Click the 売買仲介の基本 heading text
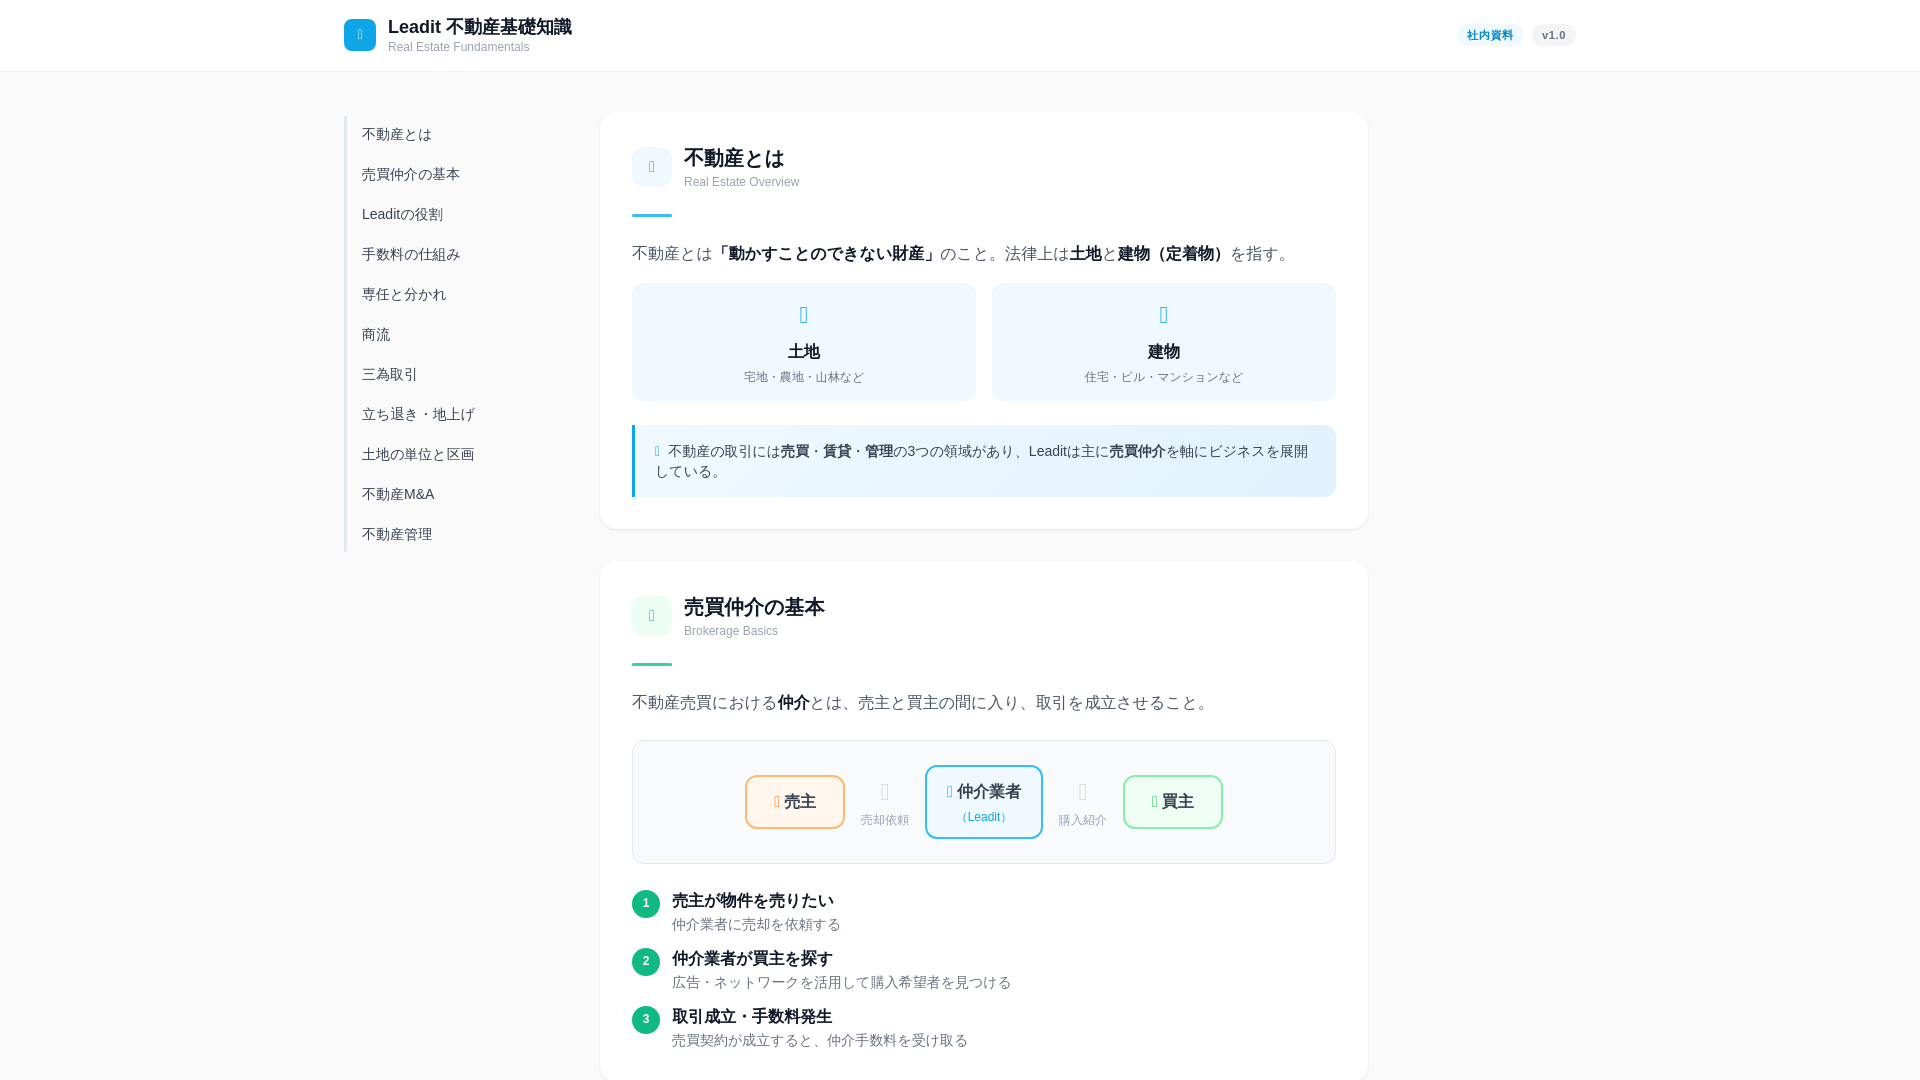Image resolution: width=1920 pixels, height=1080 pixels. (754, 607)
